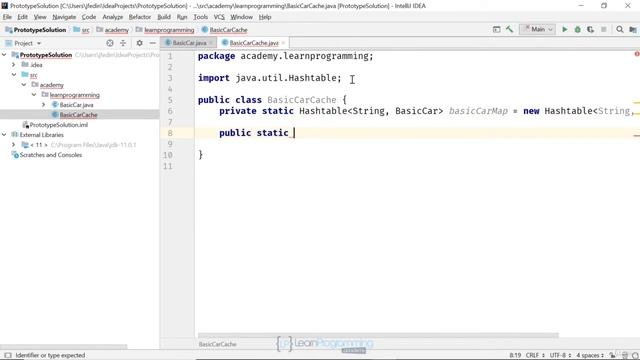Click src in the navigation breadcrumb
640x360 pixels.
click(85, 30)
